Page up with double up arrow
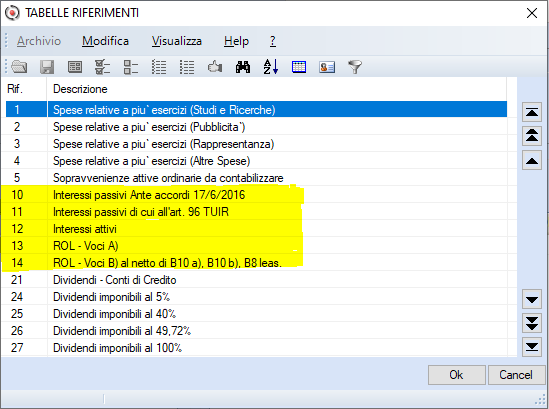Screen dimensions: 549x409 pos(532,136)
